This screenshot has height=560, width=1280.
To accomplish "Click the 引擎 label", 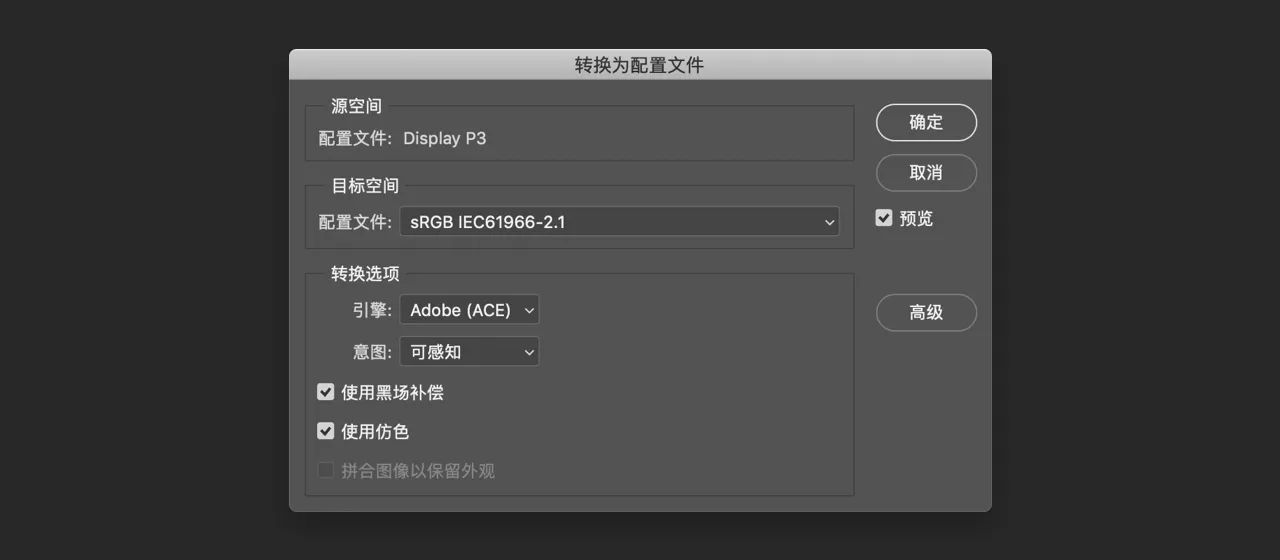I will coord(372,310).
